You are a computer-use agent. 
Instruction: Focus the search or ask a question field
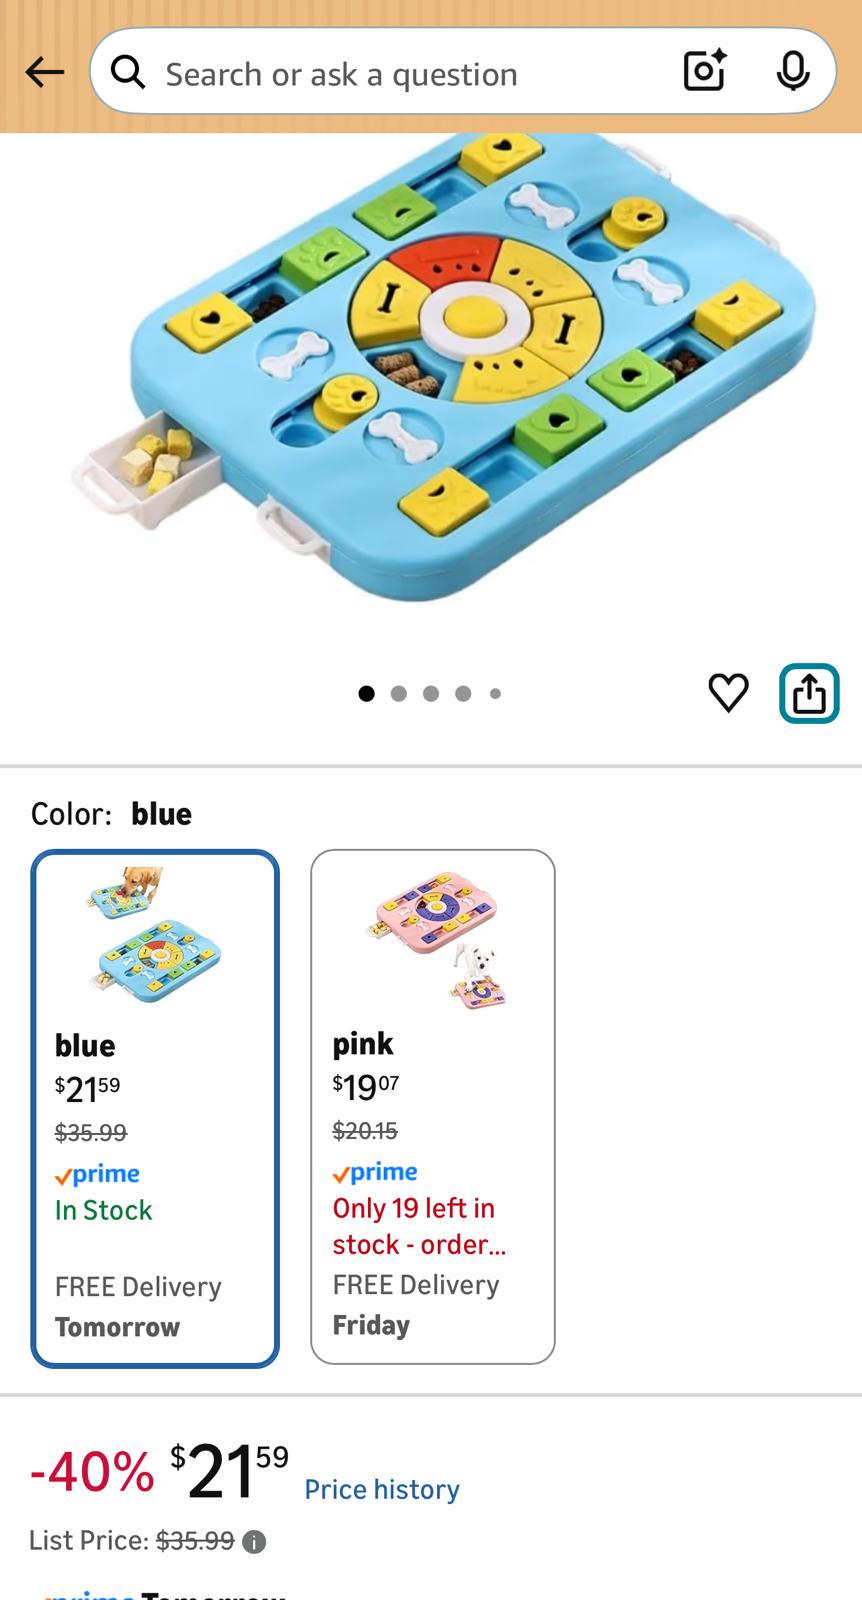pyautogui.click(x=400, y=74)
